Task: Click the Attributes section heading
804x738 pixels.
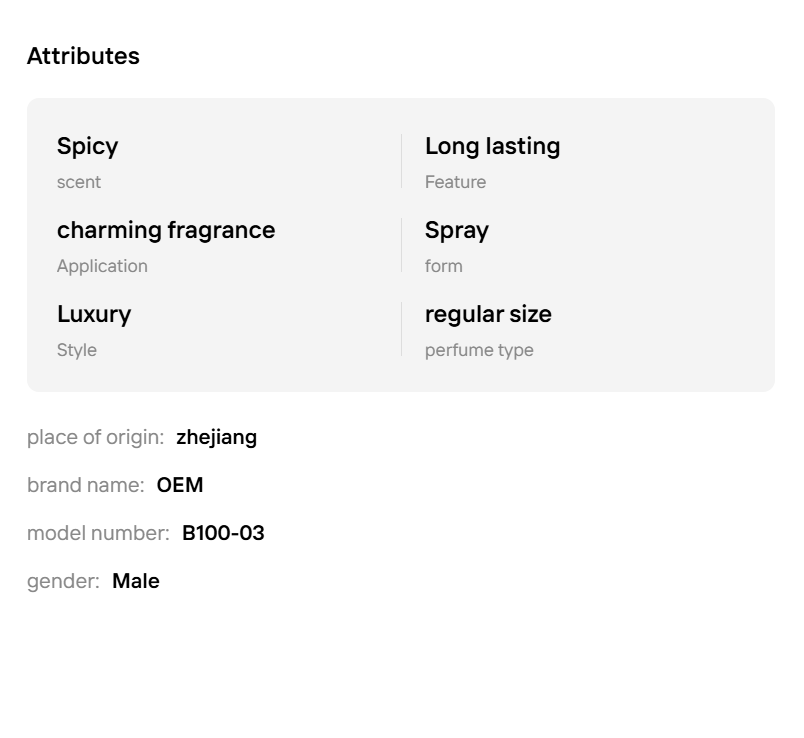Action: 83,57
